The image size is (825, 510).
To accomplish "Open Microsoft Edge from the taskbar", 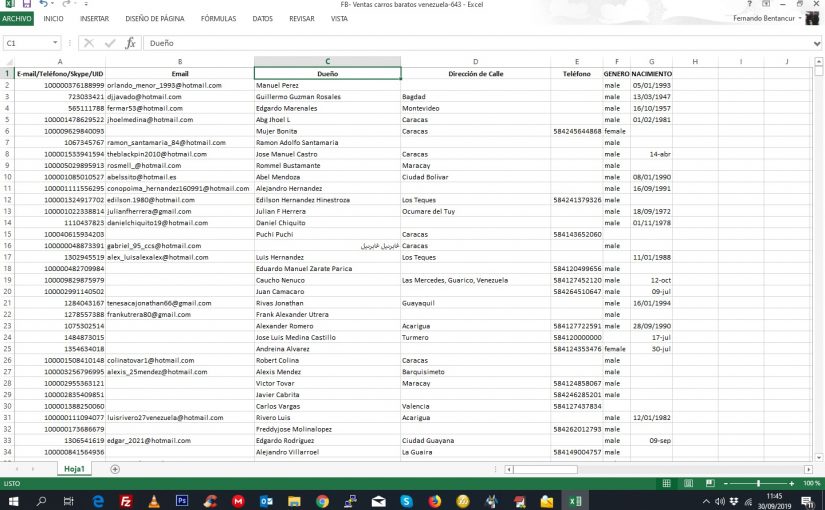I will click(x=98, y=501).
